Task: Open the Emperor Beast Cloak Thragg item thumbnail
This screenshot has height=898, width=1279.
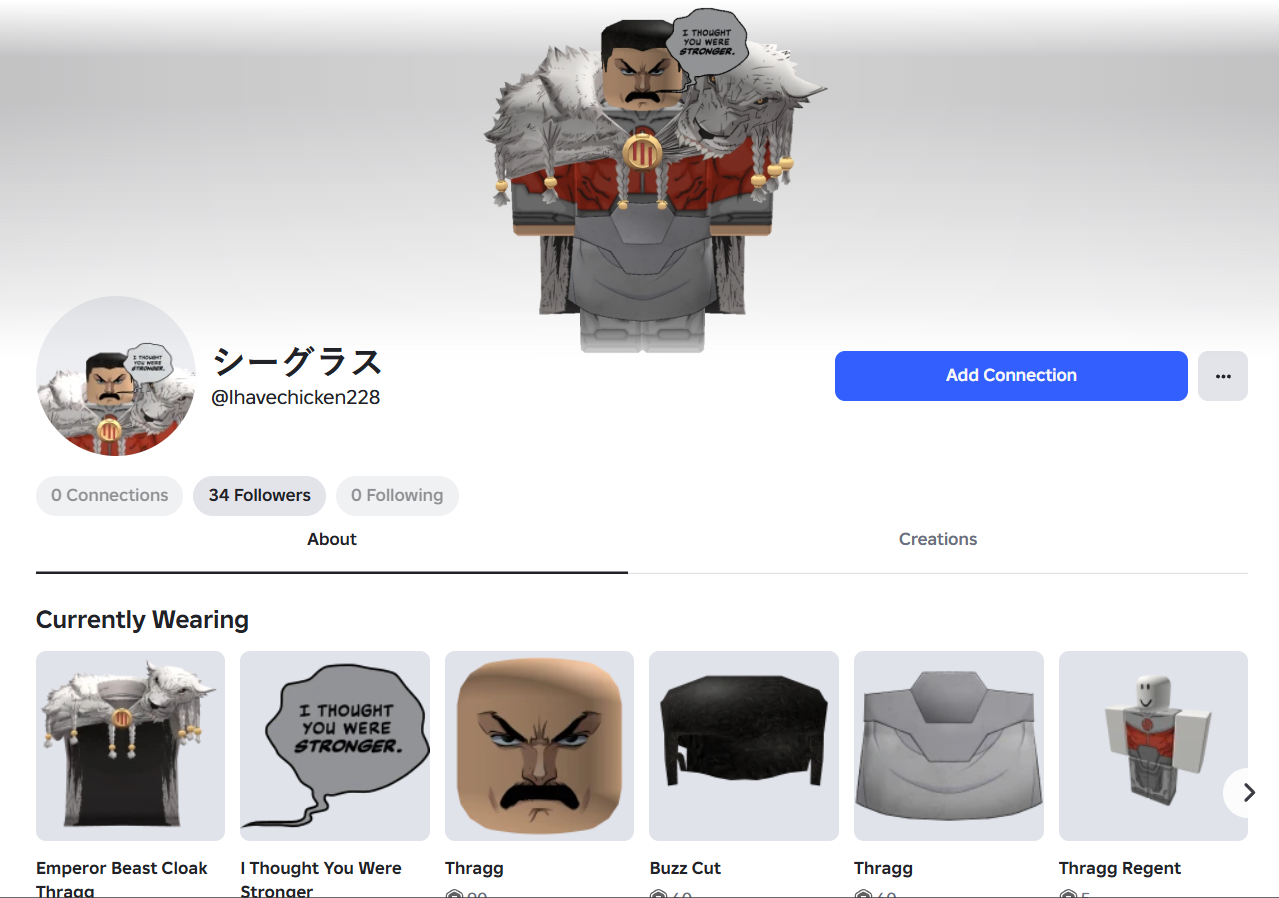Action: tap(130, 746)
